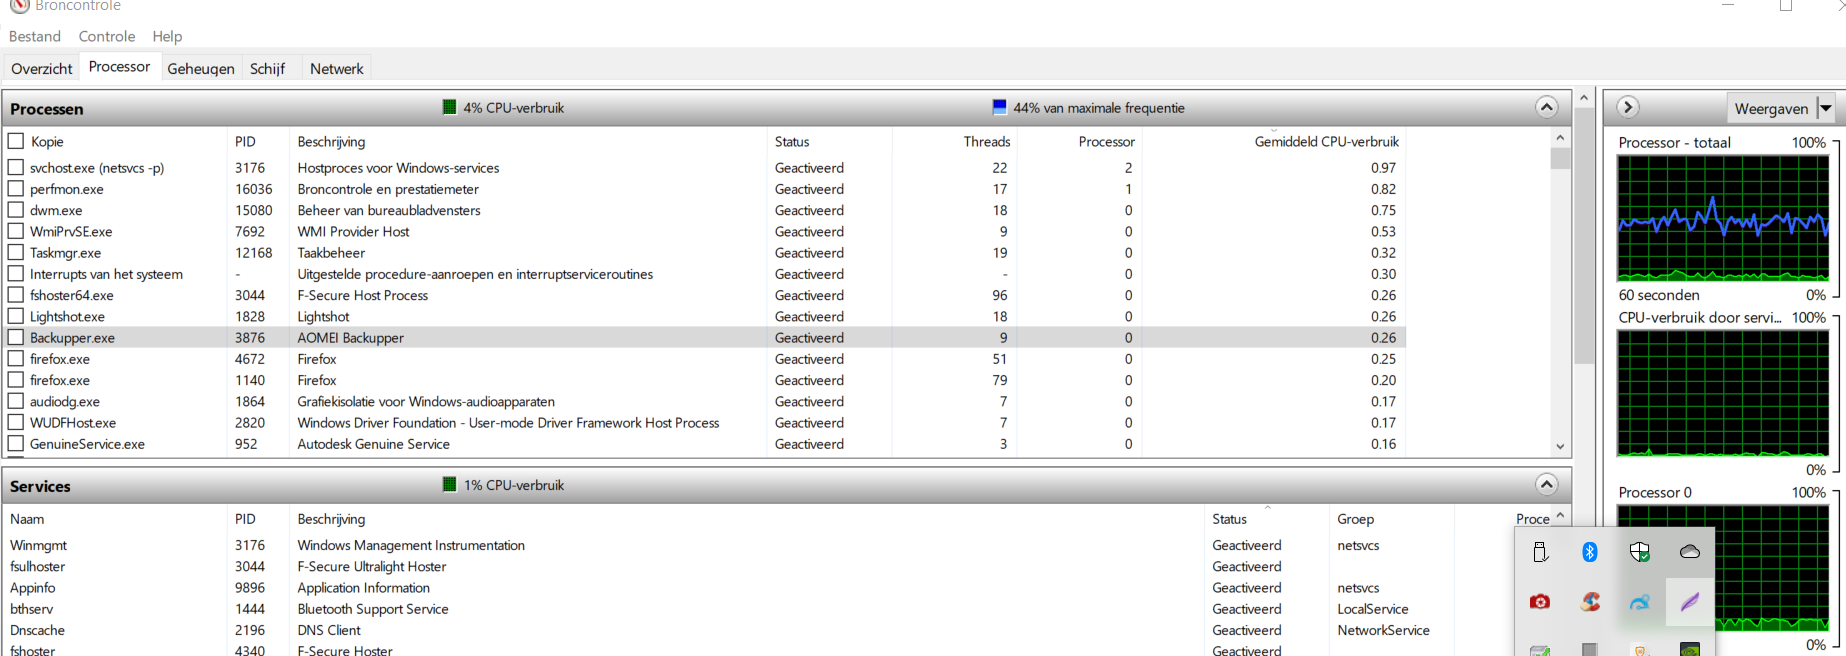Toggle the Kopie header checkbox

(x=16, y=141)
